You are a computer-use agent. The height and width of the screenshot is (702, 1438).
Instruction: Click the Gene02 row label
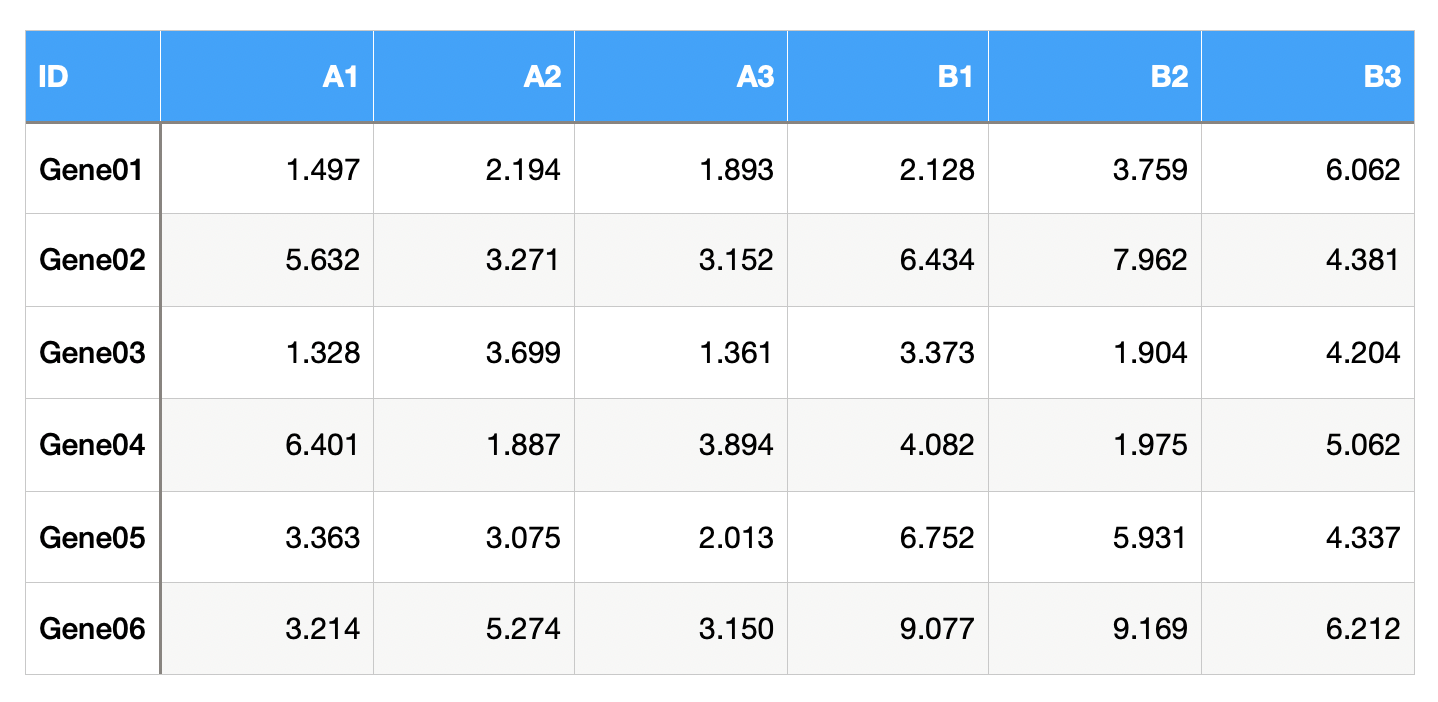(92, 261)
